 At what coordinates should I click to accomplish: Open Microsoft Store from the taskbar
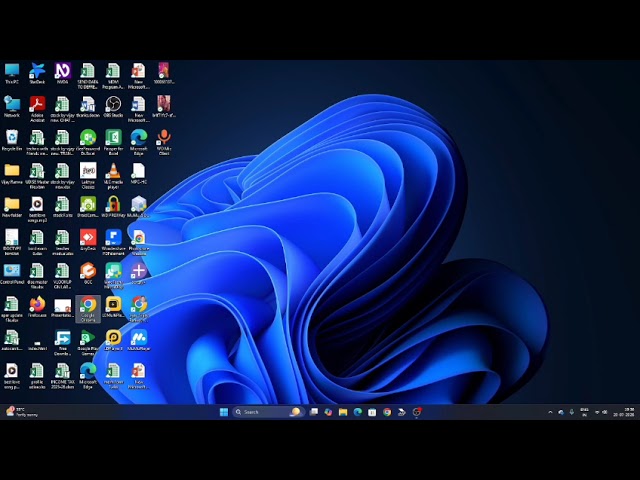(372, 412)
